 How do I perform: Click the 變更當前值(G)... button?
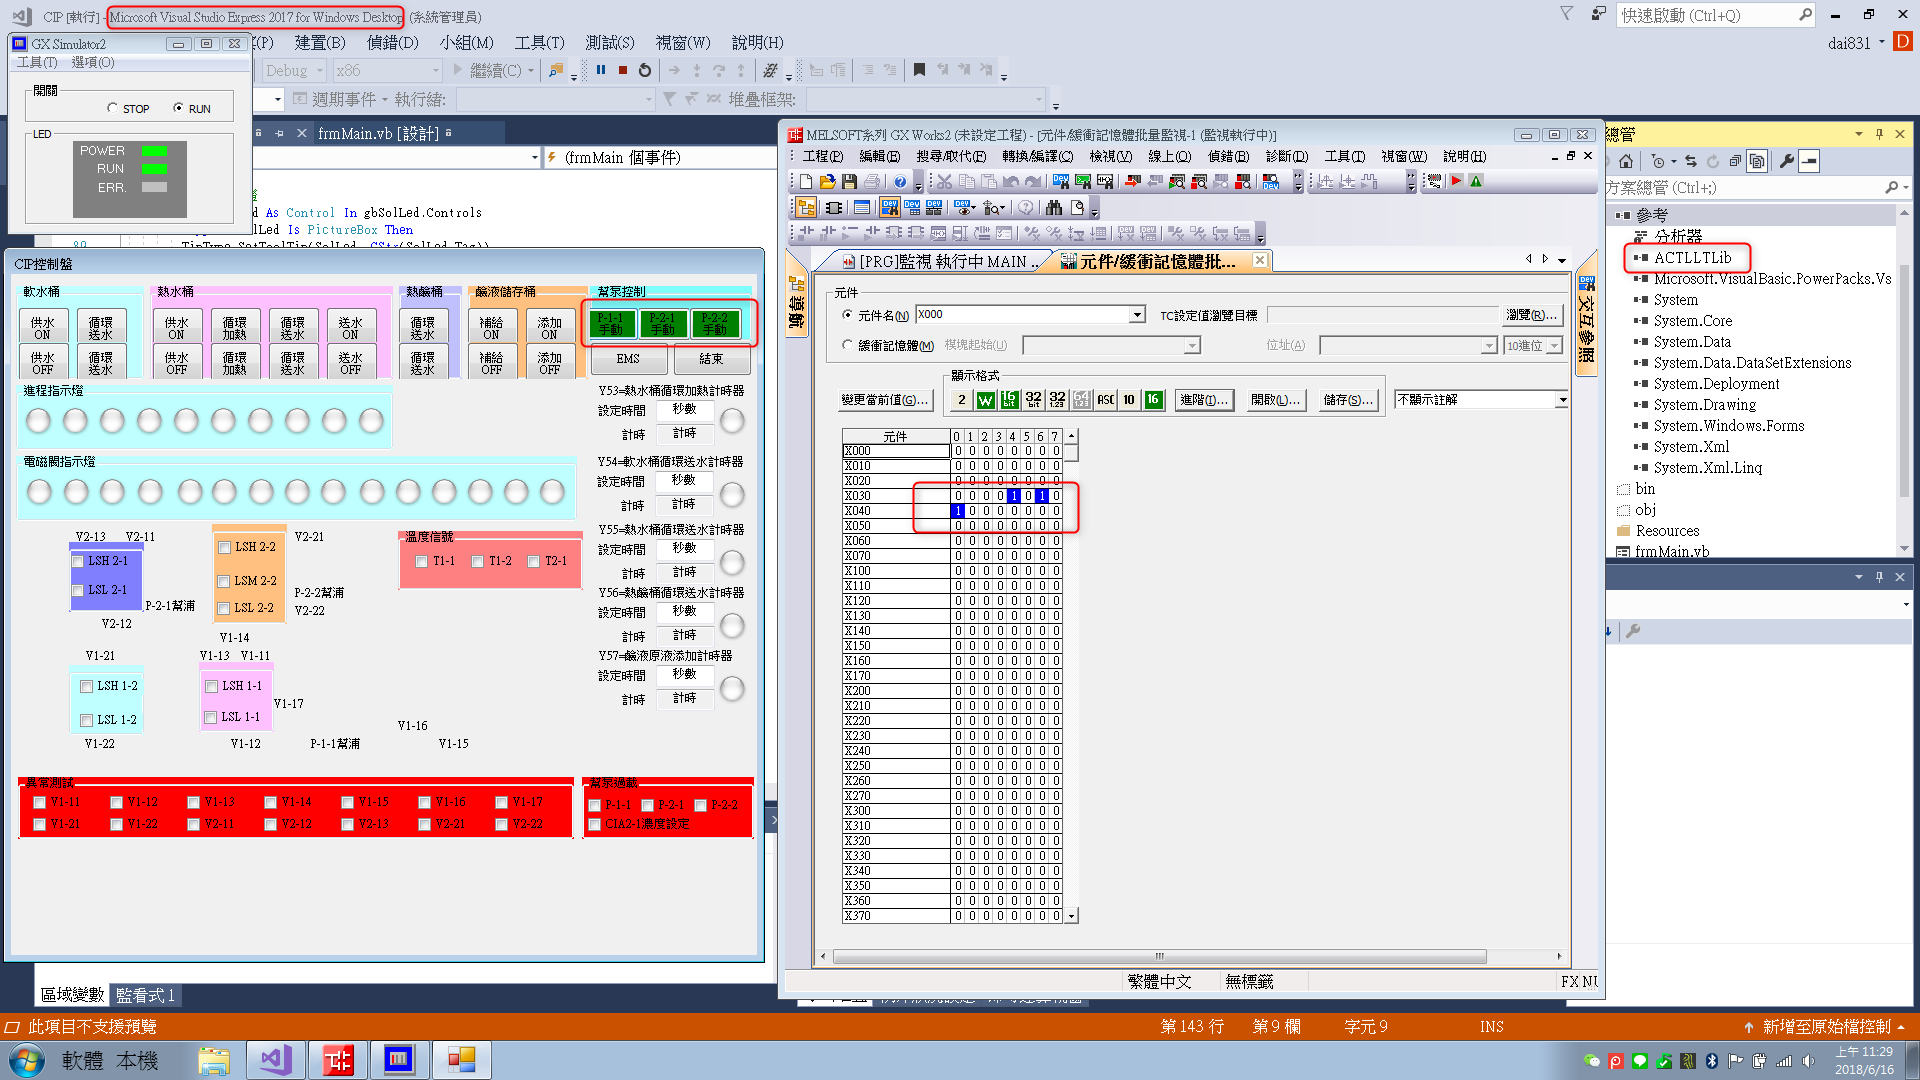click(885, 400)
